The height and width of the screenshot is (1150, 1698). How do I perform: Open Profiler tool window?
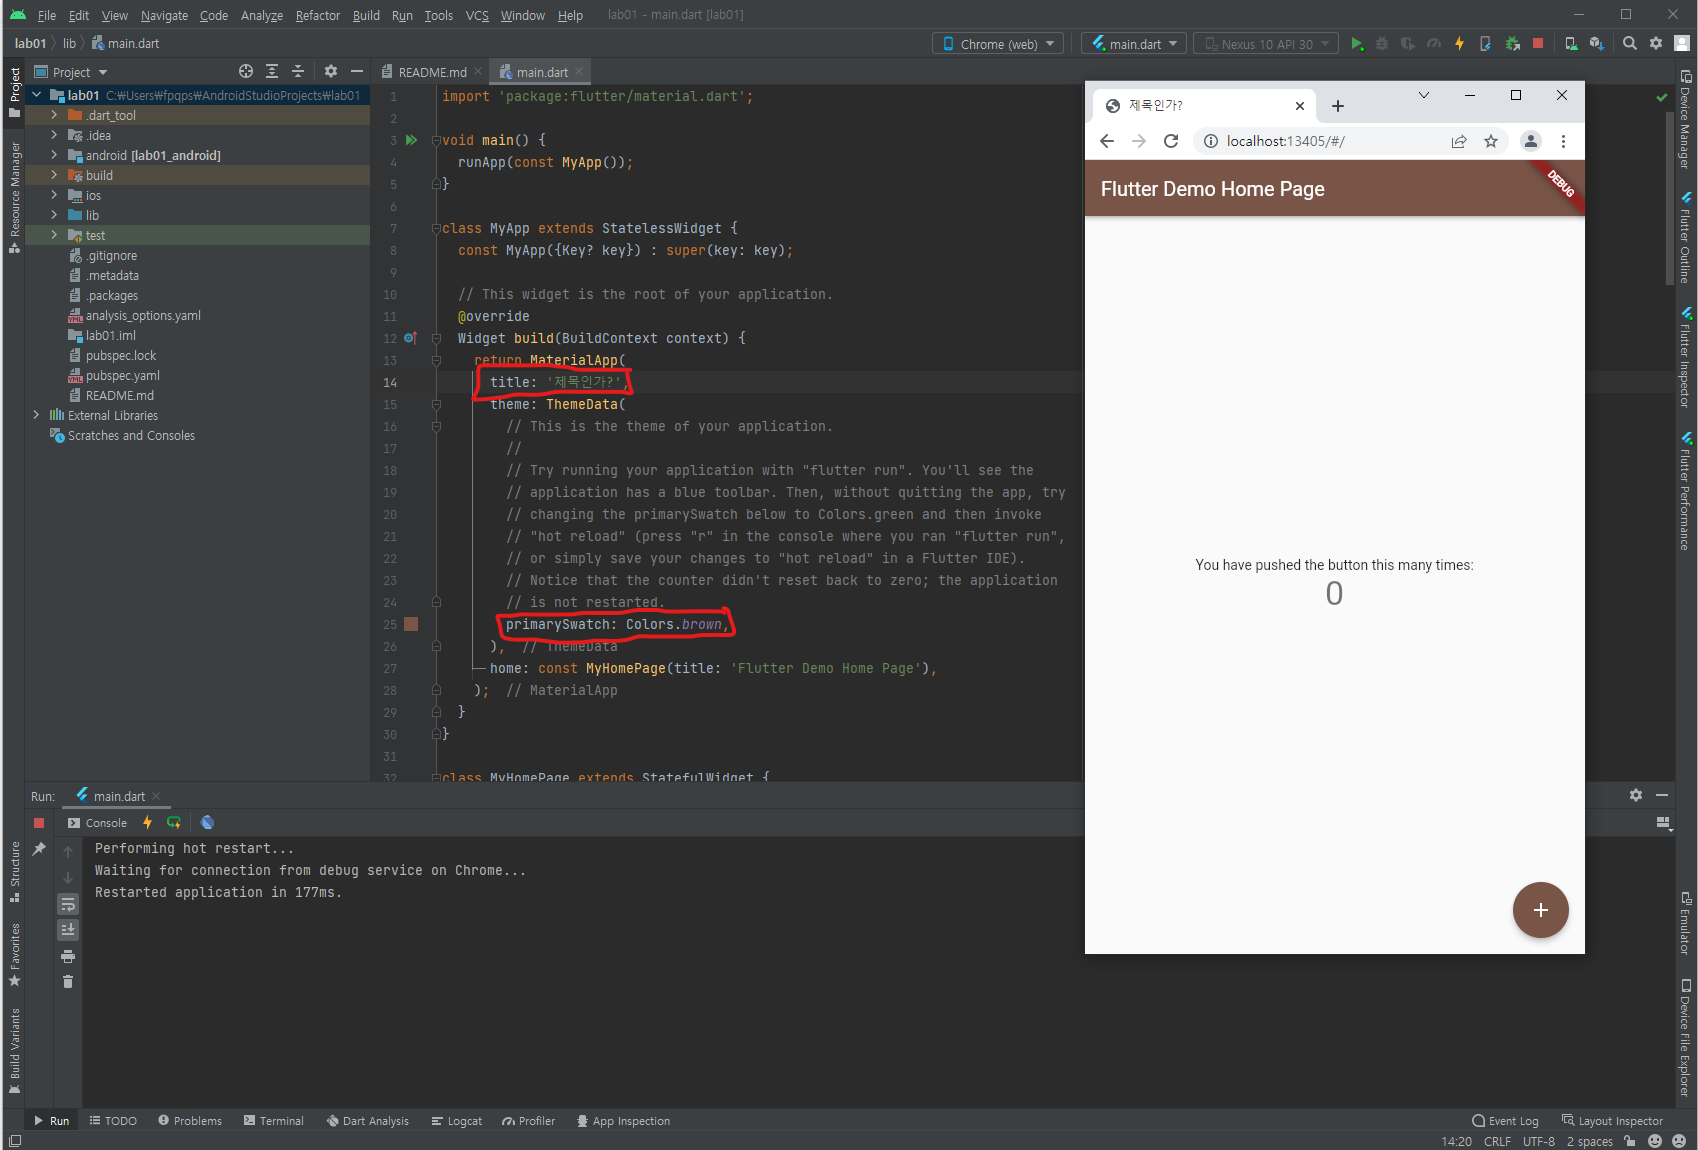click(529, 1121)
